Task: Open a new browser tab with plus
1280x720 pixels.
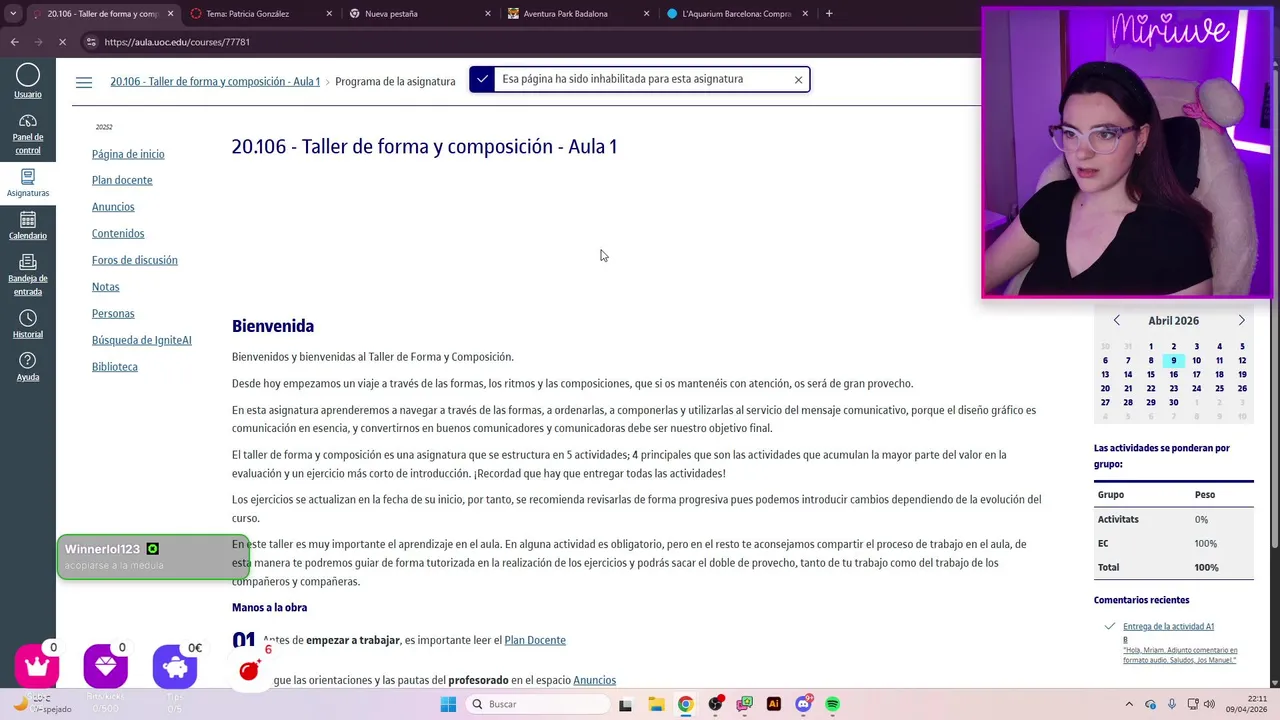Action: pos(829,14)
